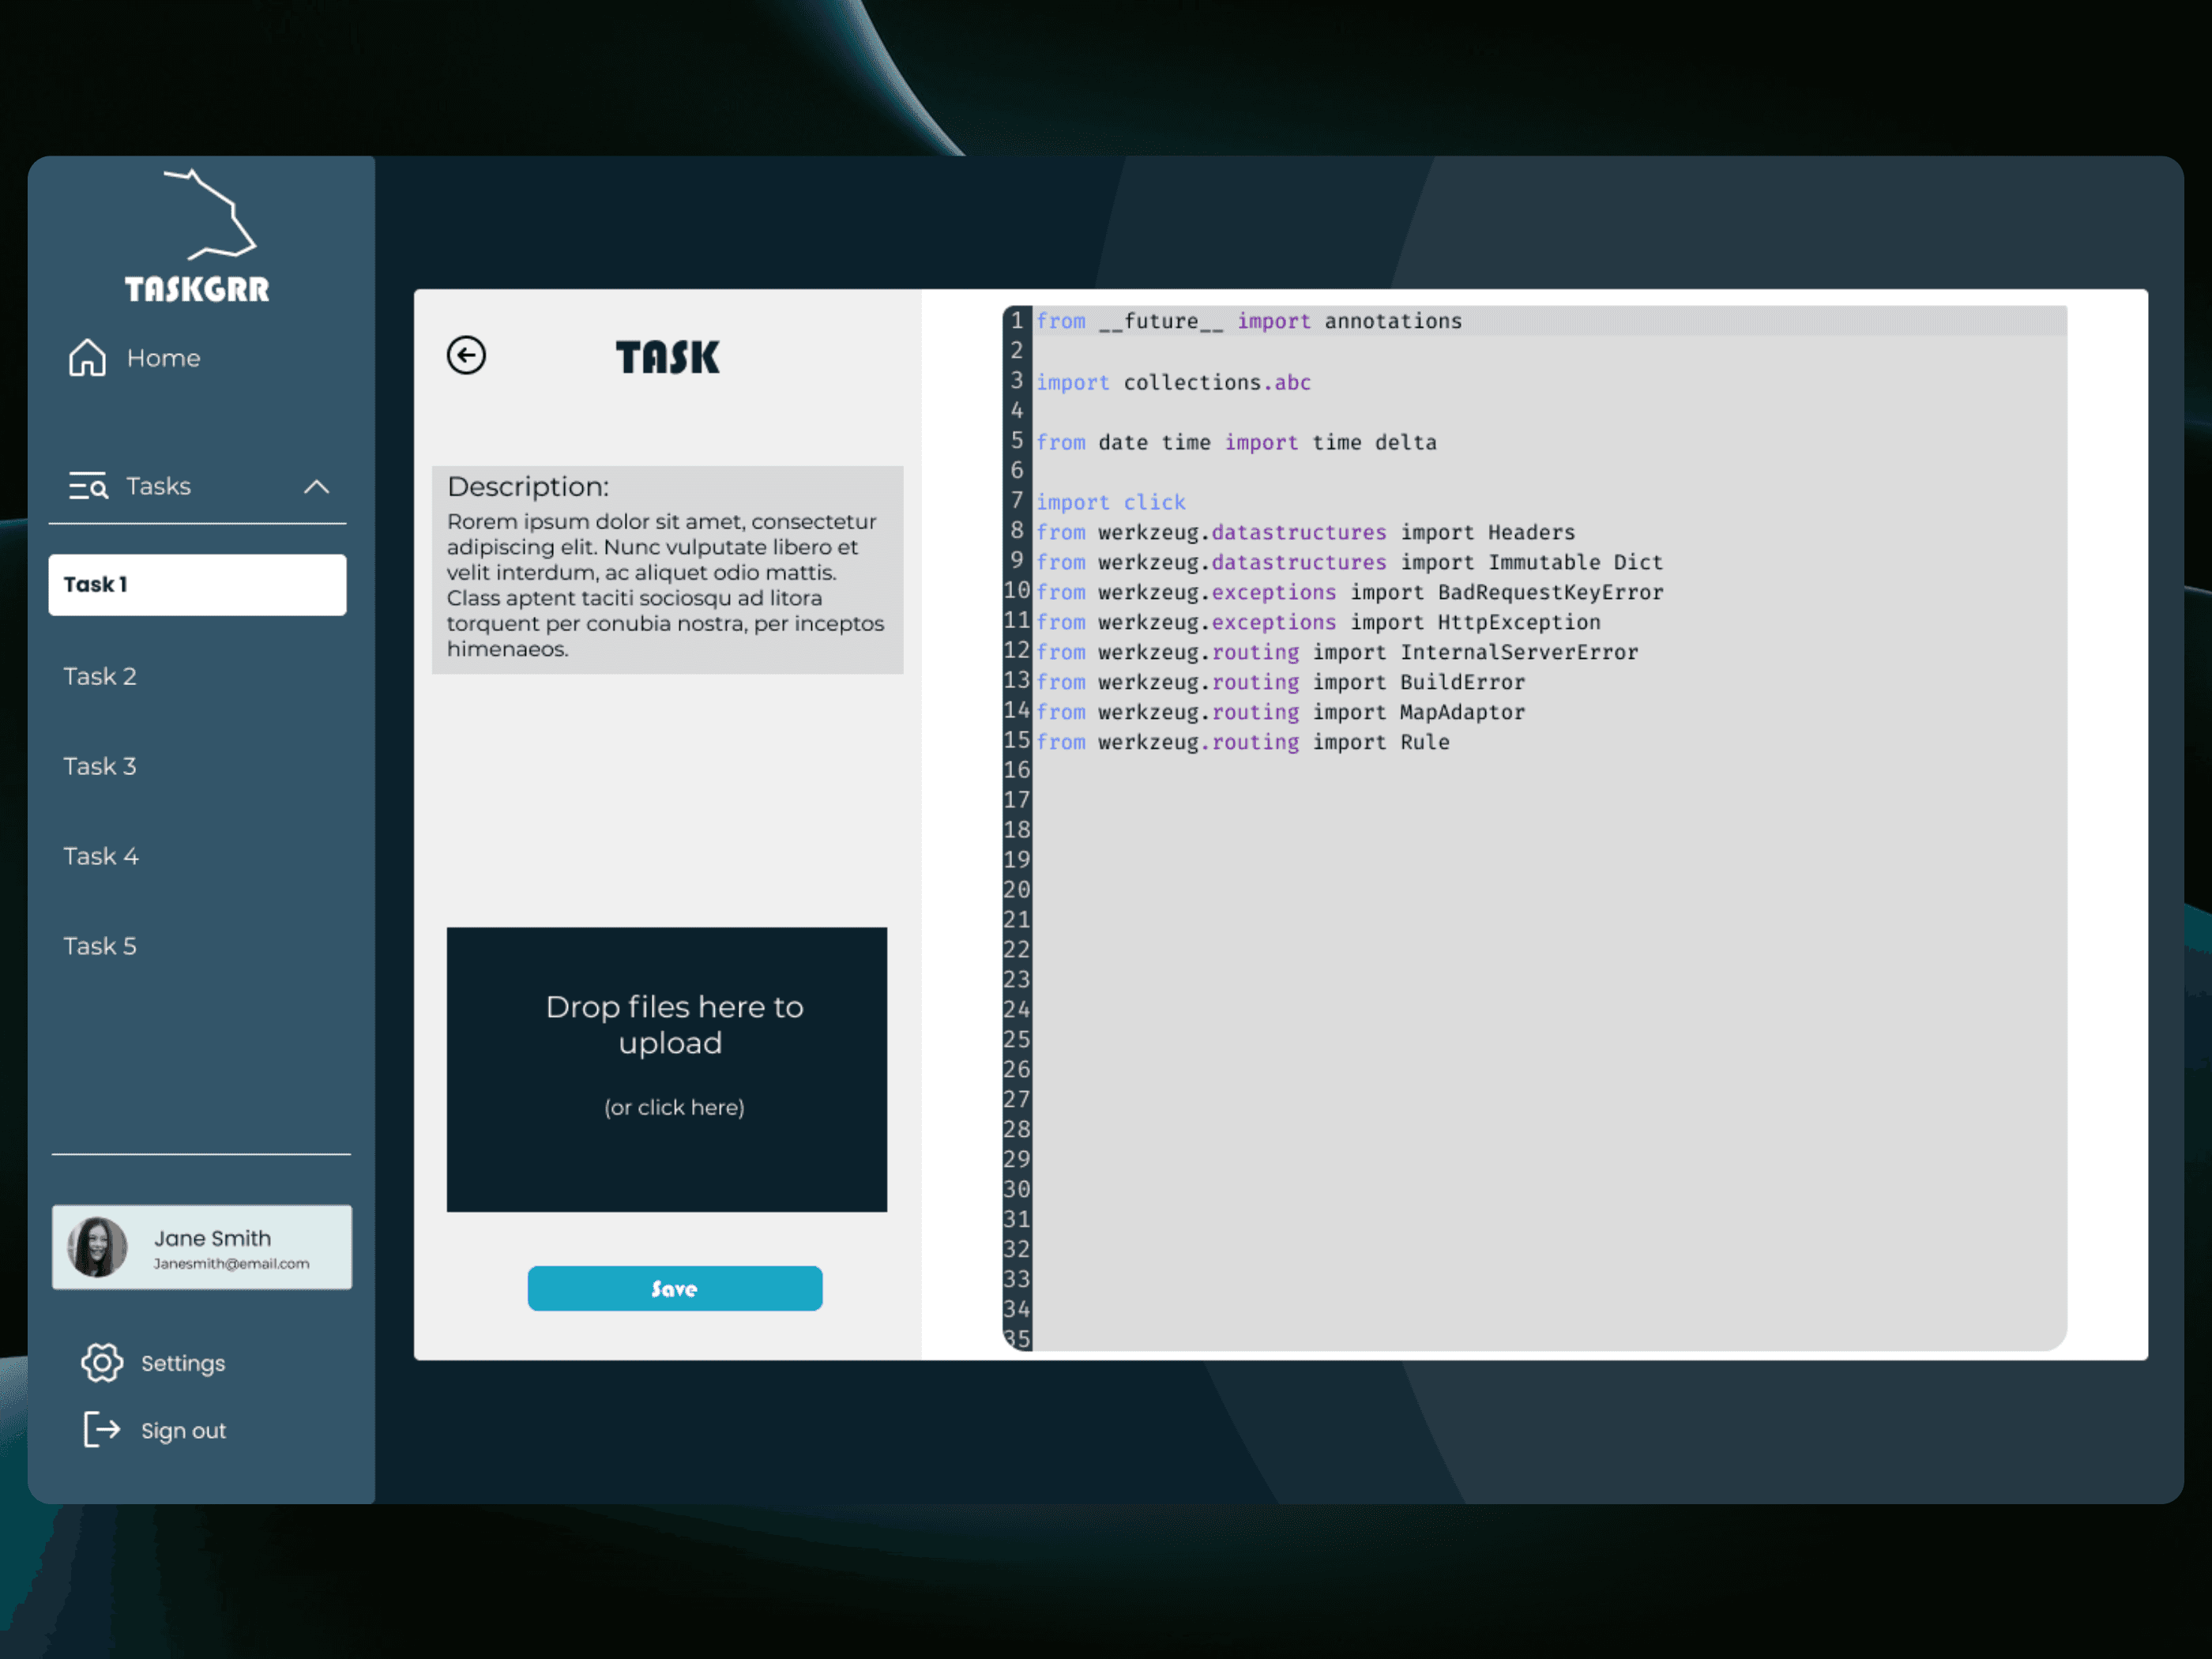Open Task 5 from sidebar
The image size is (2212, 1659).
pyautogui.click(x=100, y=946)
